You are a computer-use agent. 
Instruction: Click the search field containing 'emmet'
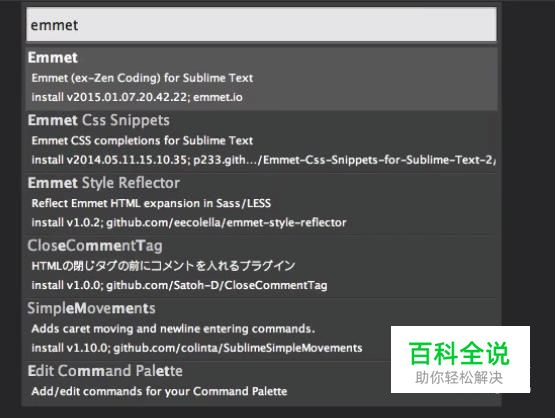tap(261, 25)
